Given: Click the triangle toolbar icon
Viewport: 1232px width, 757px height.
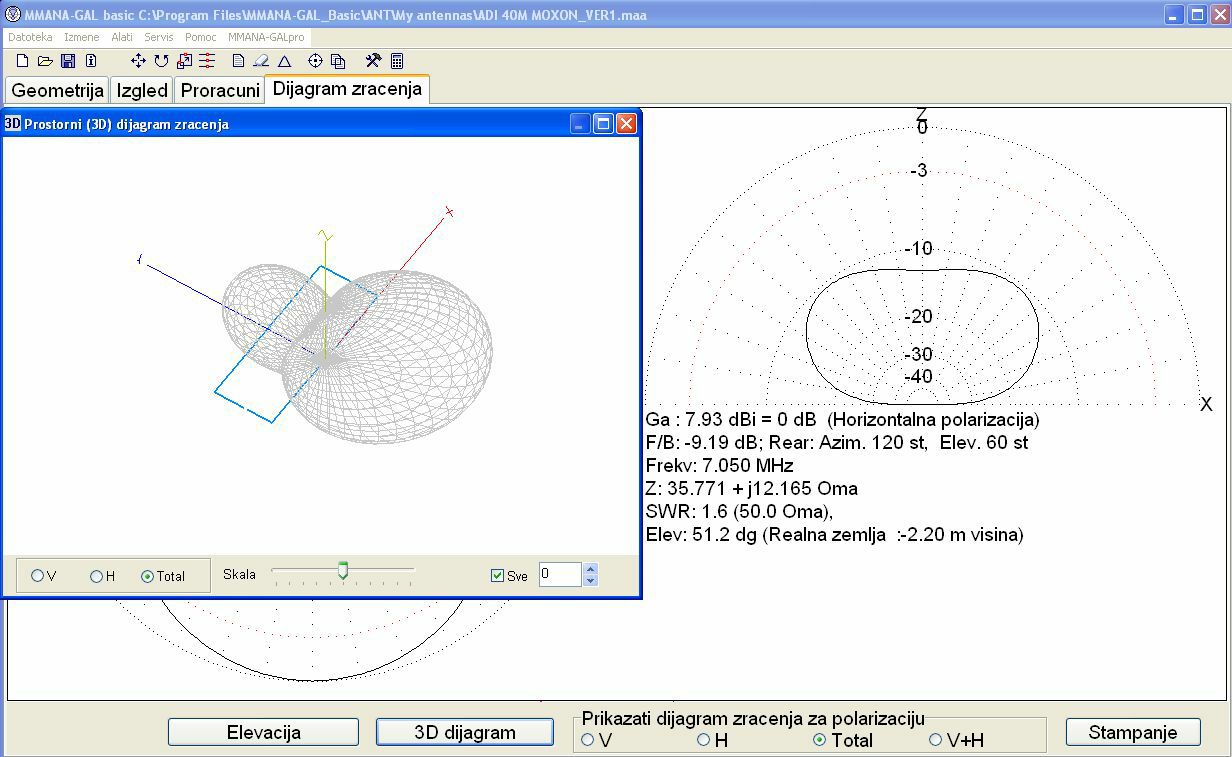Looking at the screenshot, I should (284, 61).
